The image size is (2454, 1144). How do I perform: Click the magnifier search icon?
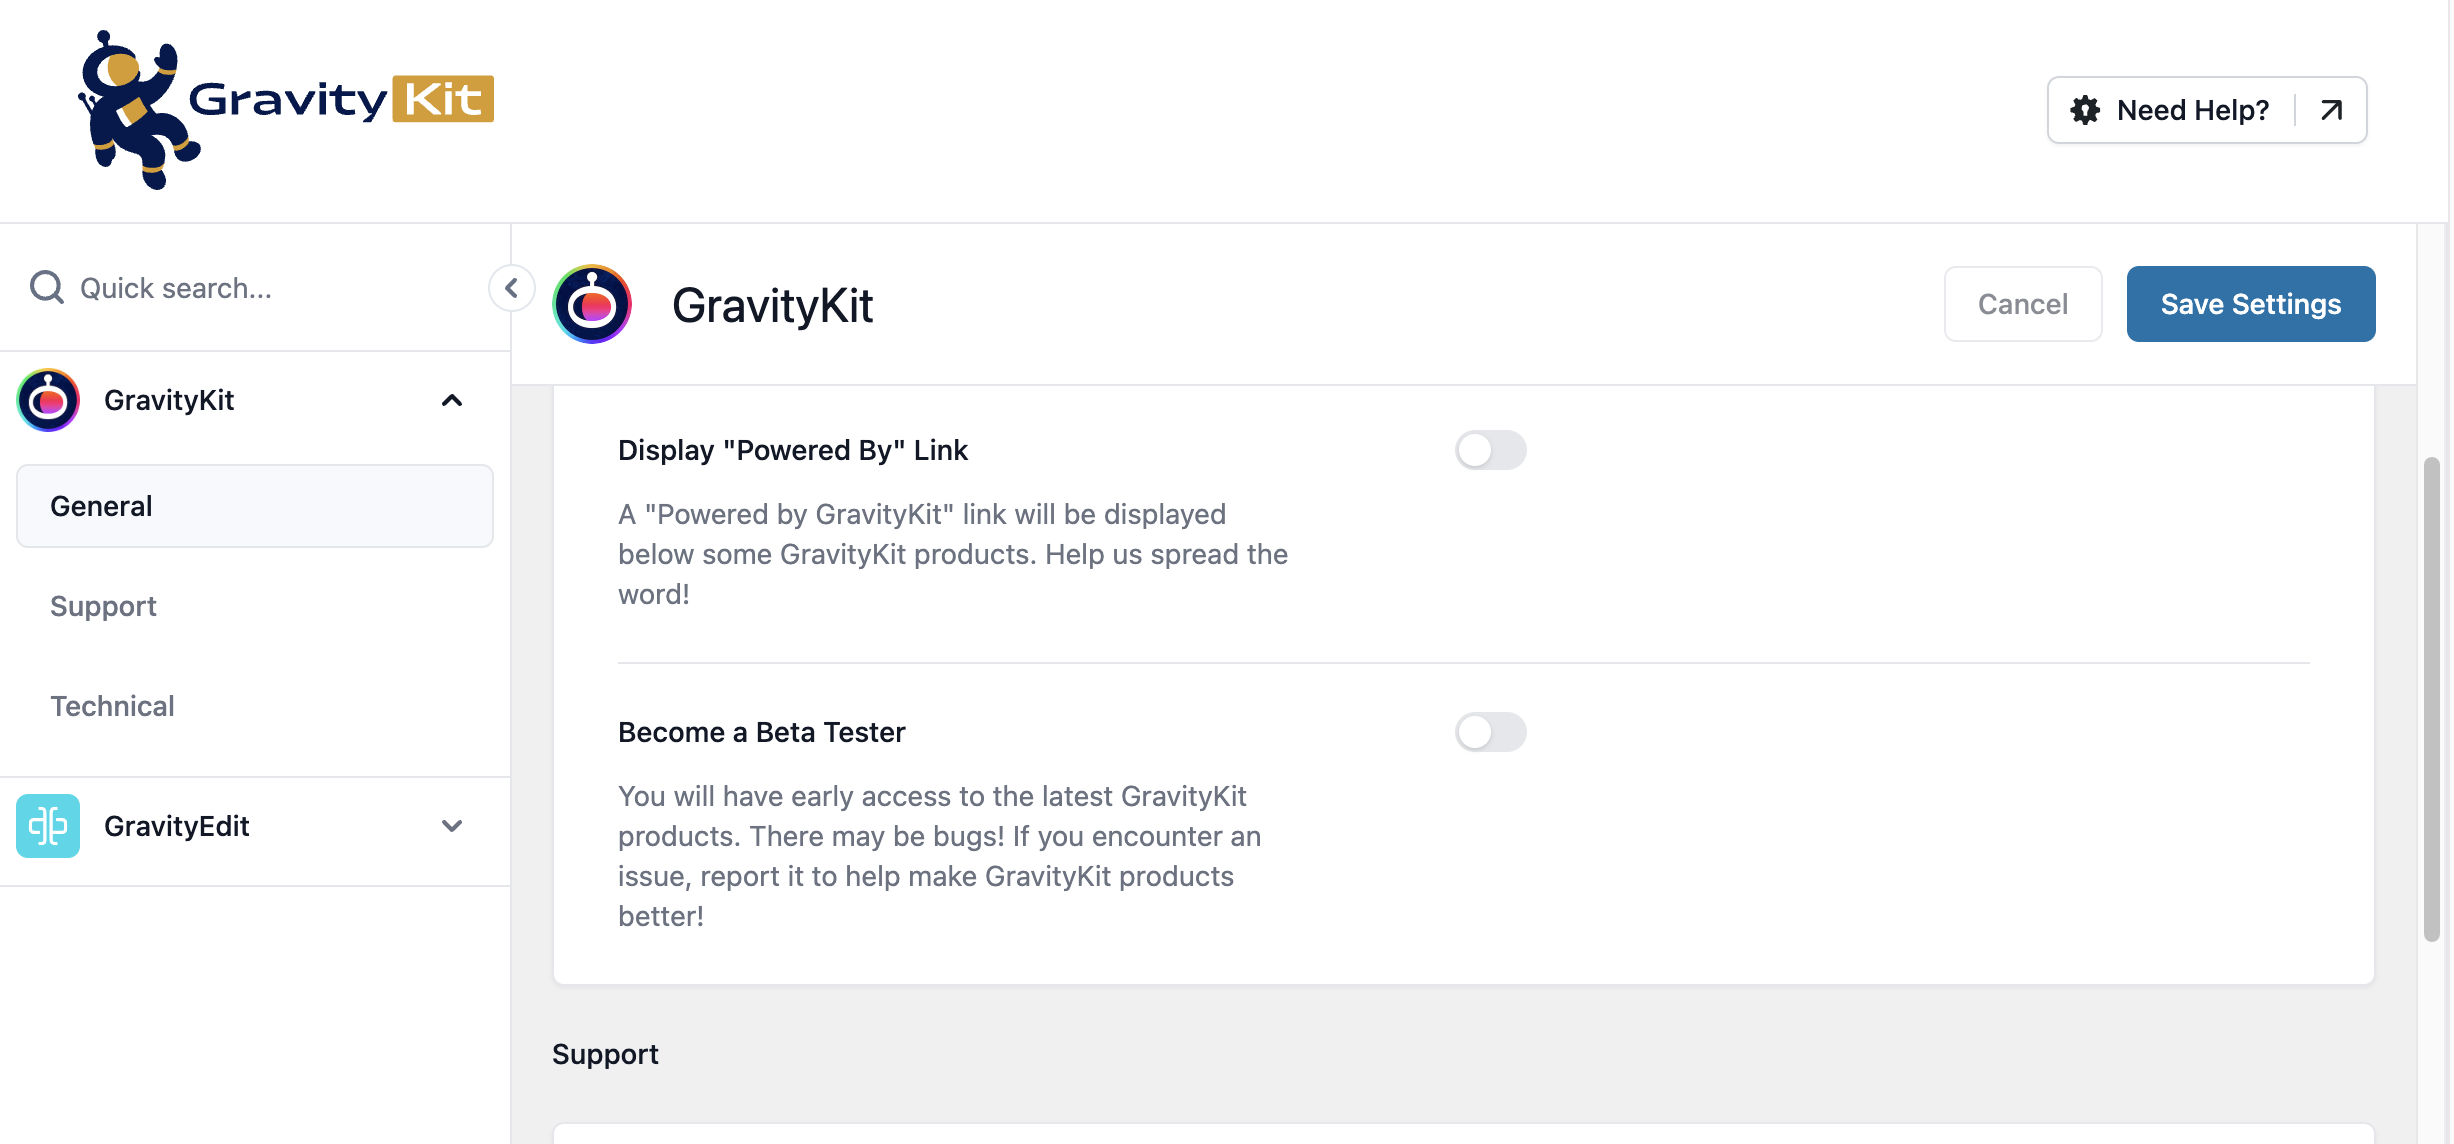46,288
